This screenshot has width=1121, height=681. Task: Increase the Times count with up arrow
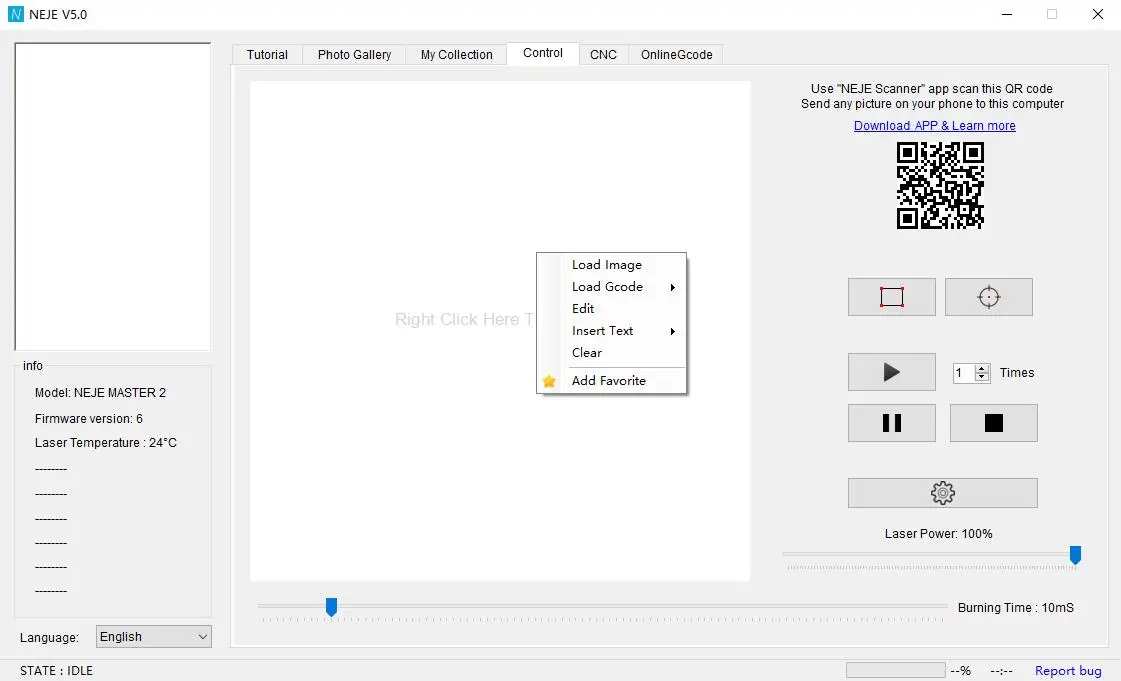tap(982, 369)
